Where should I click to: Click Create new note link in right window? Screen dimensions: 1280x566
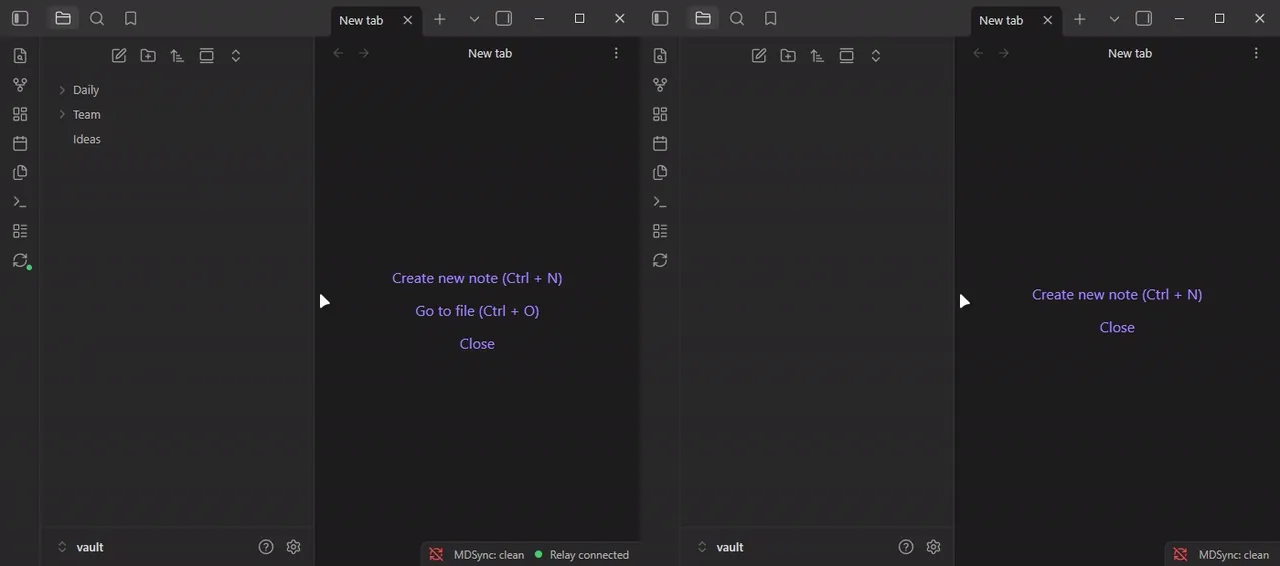[x=1117, y=295]
